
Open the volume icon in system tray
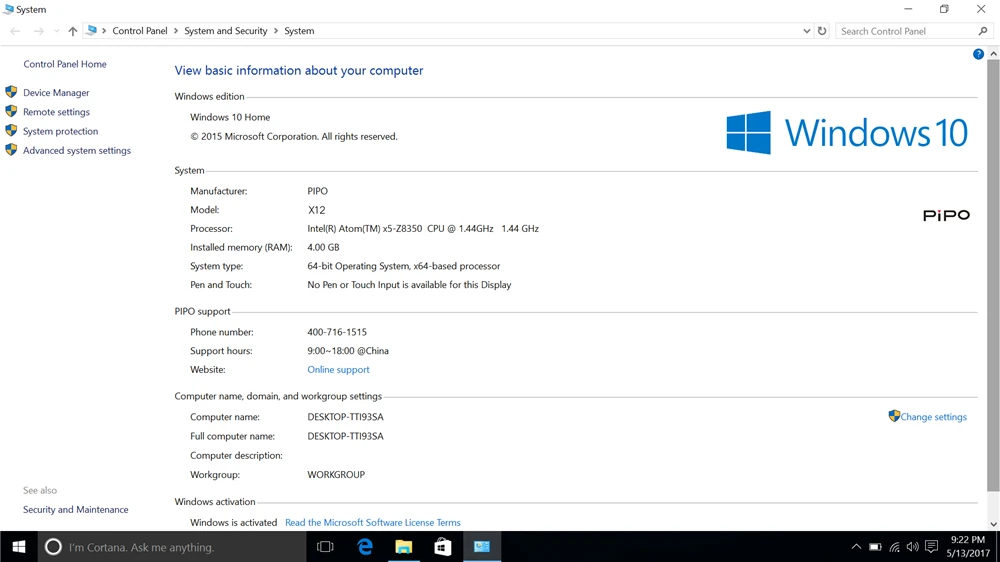coord(913,547)
